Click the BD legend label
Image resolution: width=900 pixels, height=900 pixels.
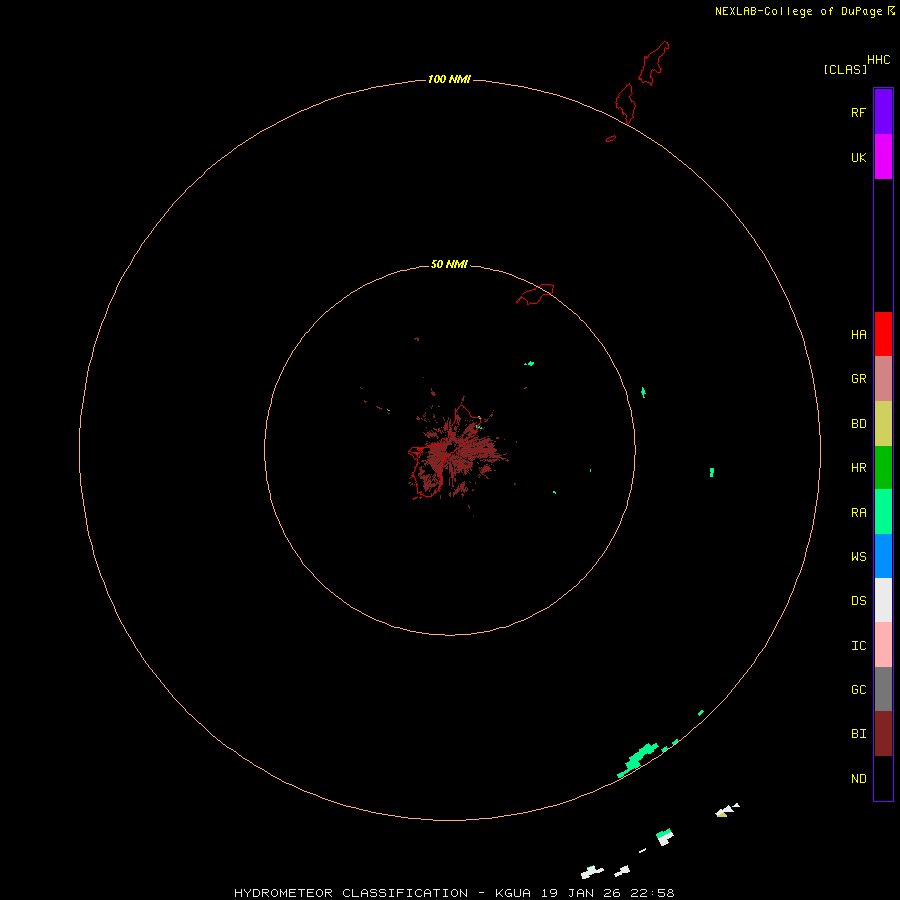[858, 424]
